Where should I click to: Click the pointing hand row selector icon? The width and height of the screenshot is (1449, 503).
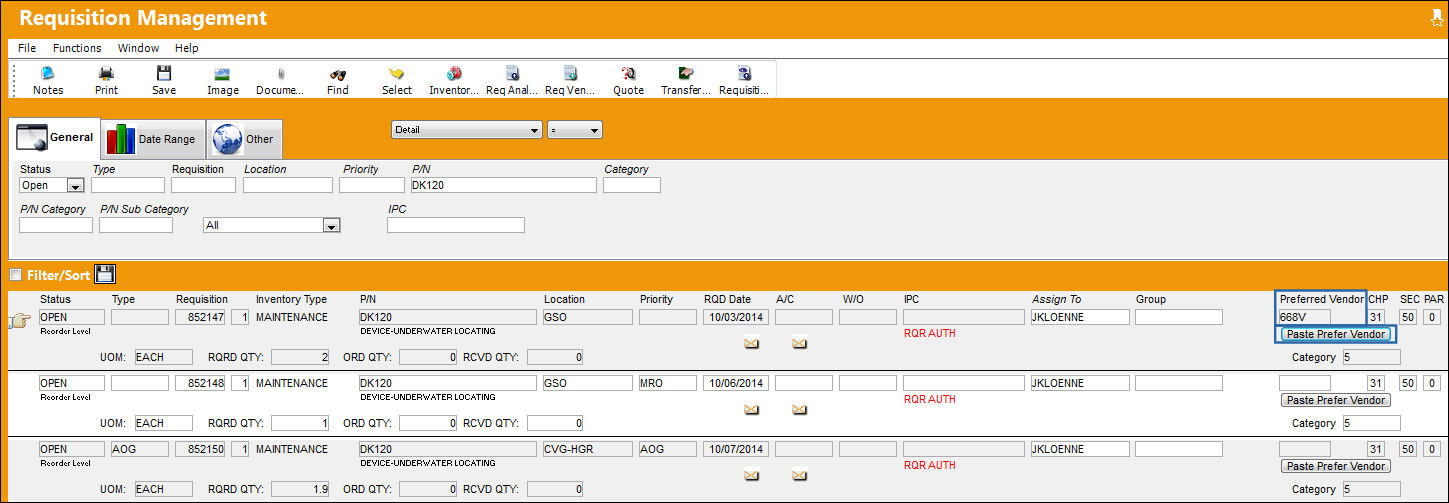click(18, 320)
